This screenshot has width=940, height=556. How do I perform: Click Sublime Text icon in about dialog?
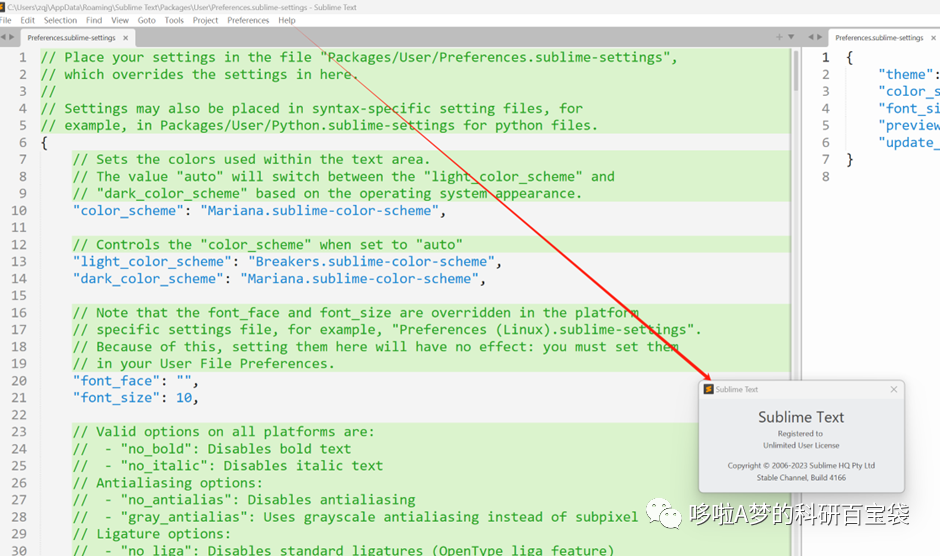(709, 389)
